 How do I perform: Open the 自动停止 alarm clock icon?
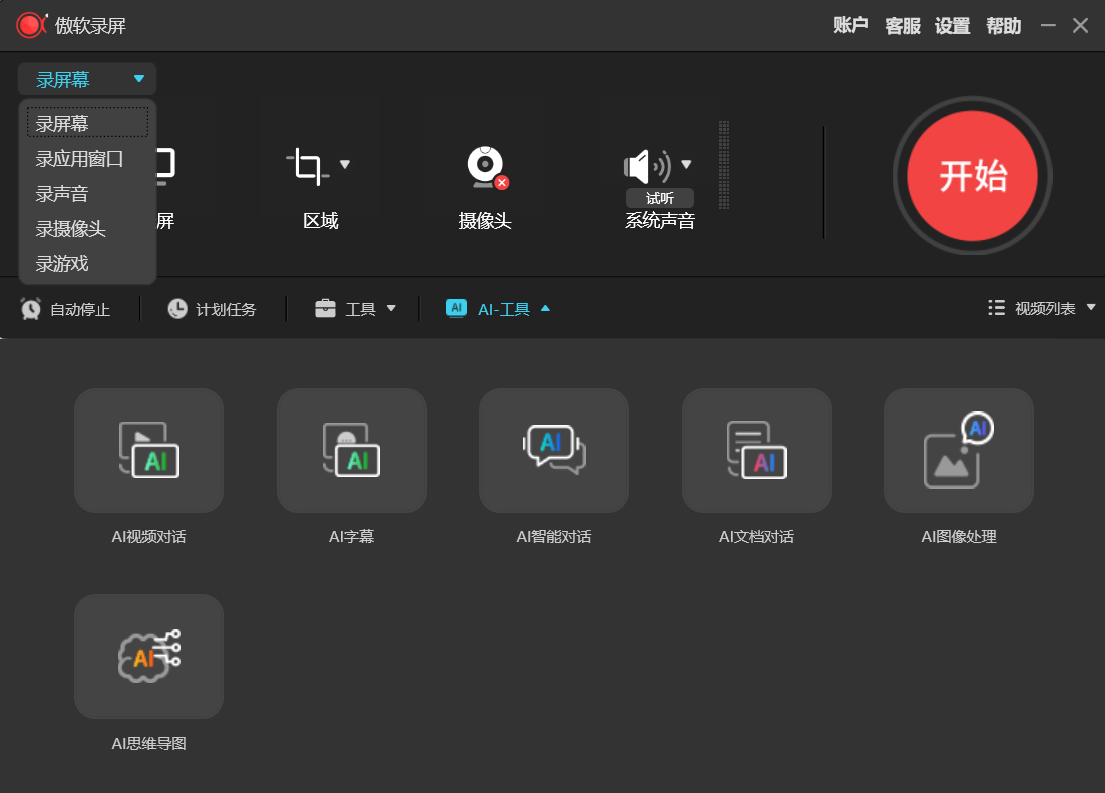pyautogui.click(x=30, y=309)
